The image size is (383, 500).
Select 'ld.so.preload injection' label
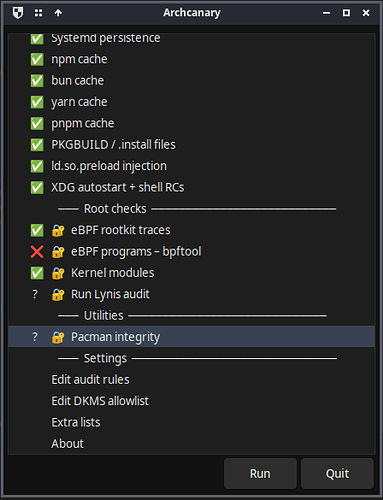[109, 166]
